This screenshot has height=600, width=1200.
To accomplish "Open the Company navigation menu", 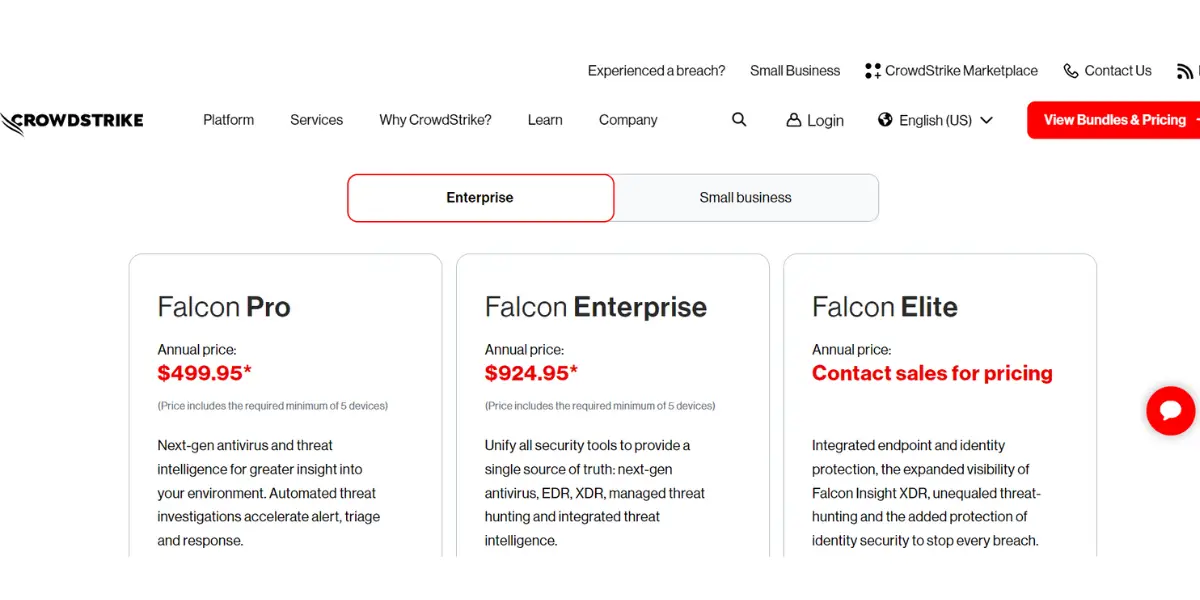I will click(628, 120).
